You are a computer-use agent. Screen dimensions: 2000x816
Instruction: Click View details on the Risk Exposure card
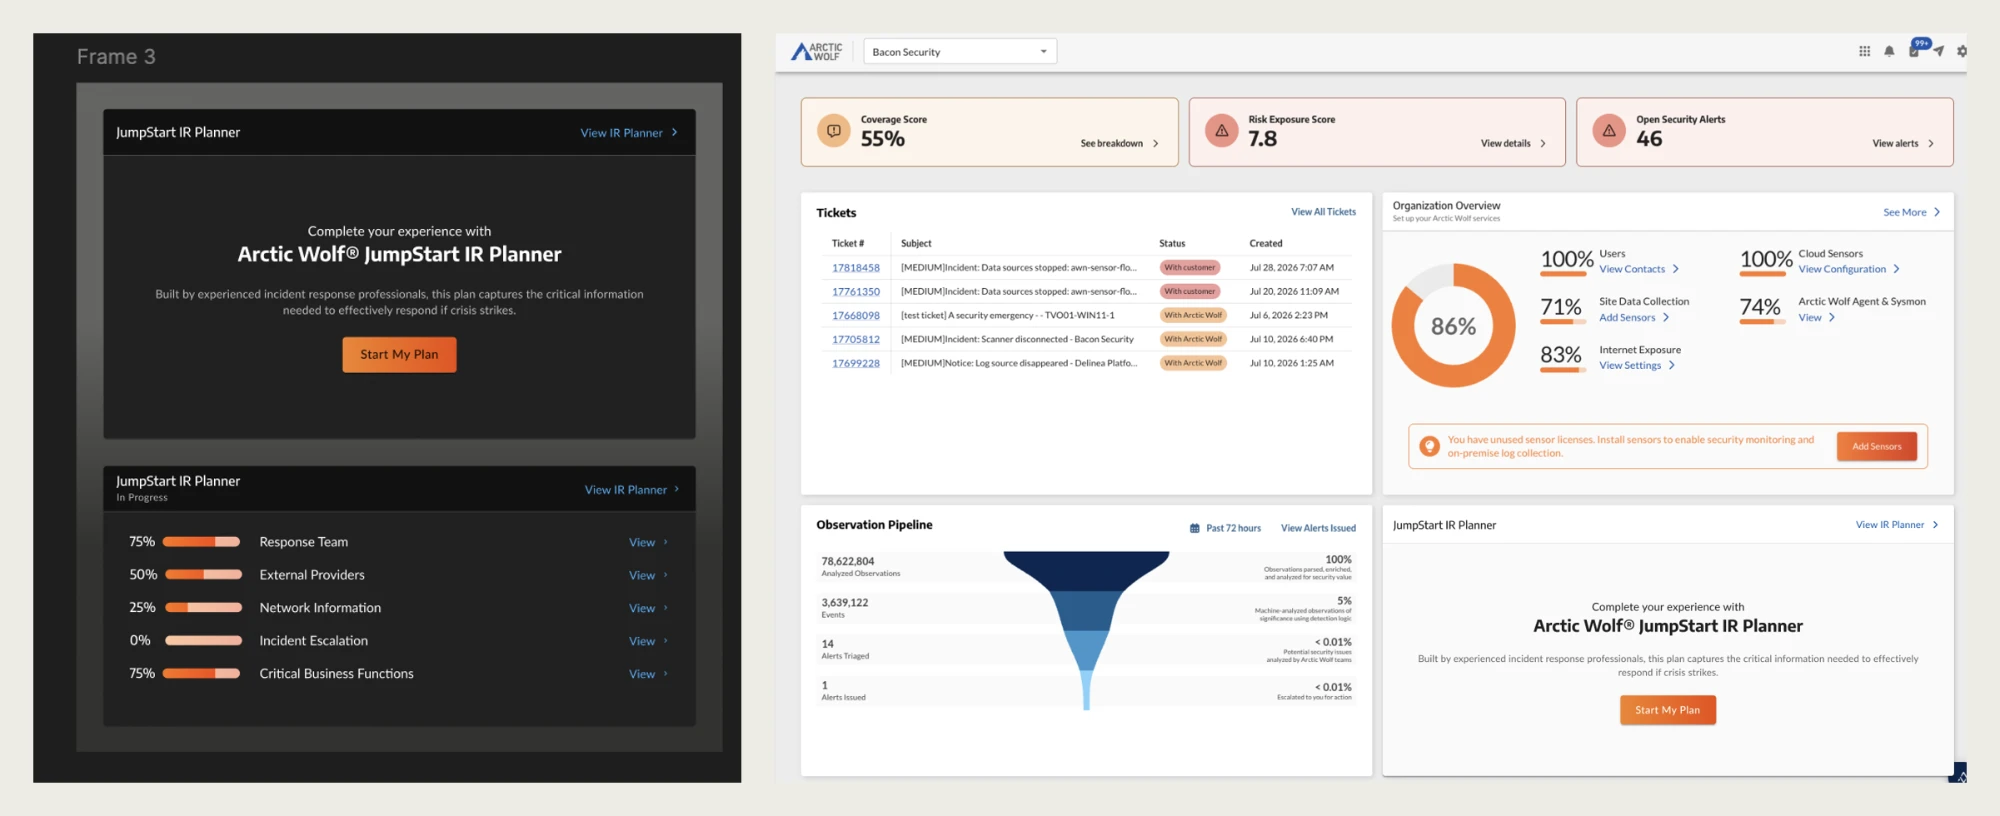click(1505, 144)
